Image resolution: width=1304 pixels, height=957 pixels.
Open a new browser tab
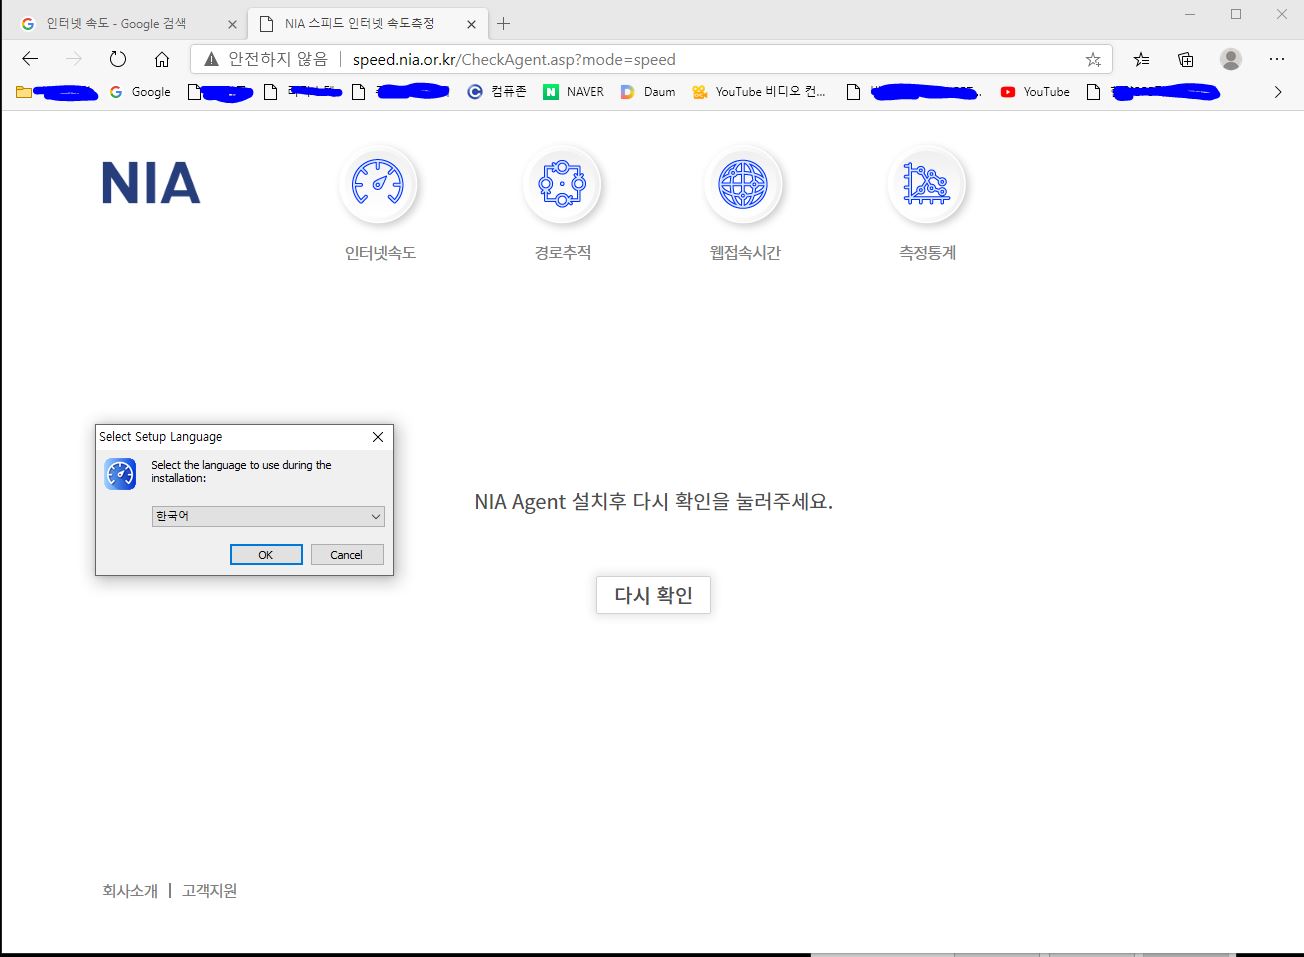pyautogui.click(x=503, y=24)
